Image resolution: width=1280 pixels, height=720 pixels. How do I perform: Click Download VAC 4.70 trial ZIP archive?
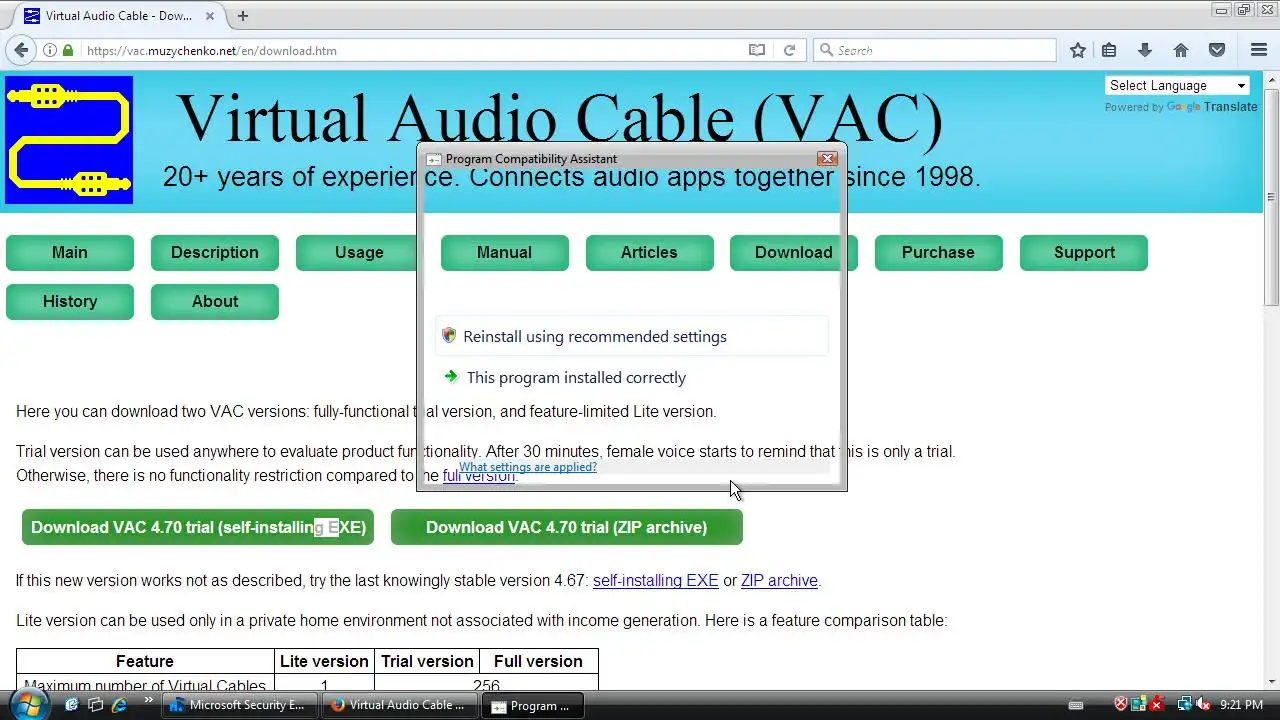point(566,527)
